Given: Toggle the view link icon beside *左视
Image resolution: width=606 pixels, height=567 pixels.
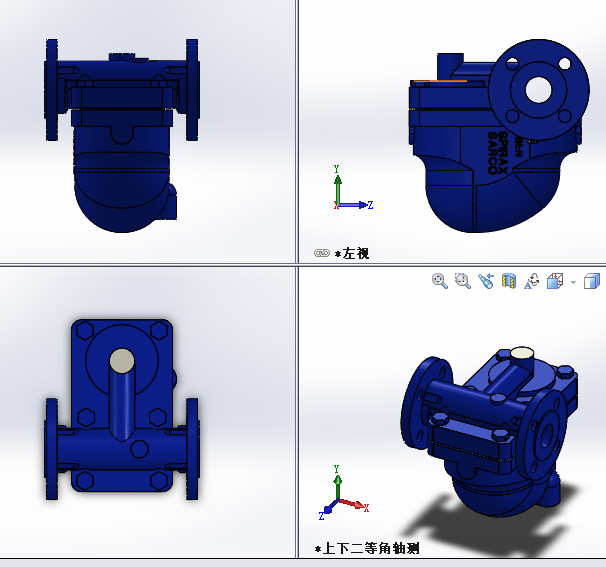Looking at the screenshot, I should pyautogui.click(x=322, y=253).
